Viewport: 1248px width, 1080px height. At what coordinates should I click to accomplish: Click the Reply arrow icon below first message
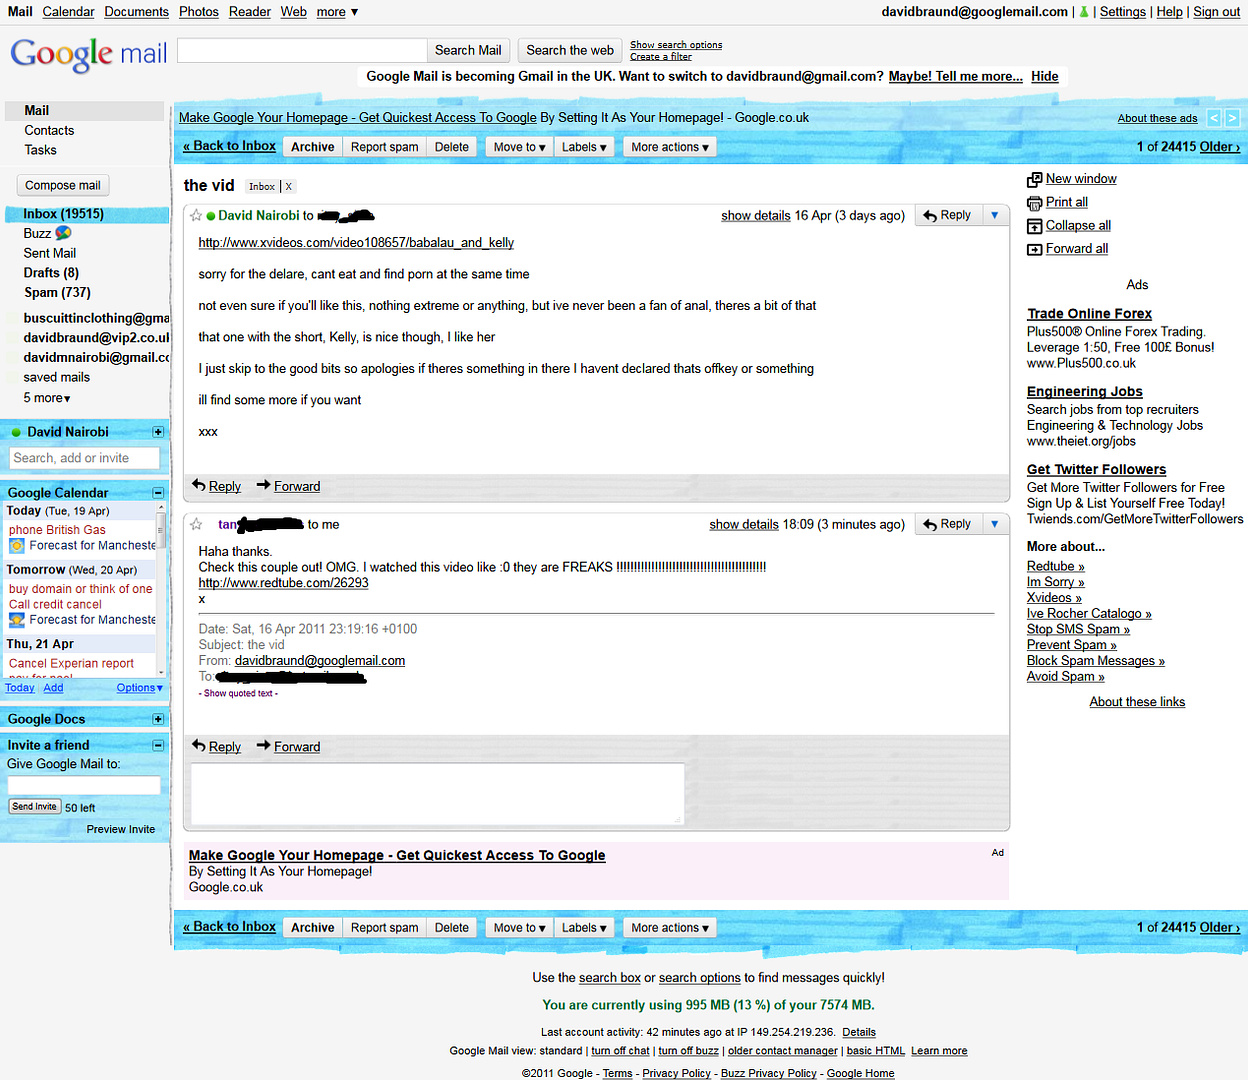point(198,485)
